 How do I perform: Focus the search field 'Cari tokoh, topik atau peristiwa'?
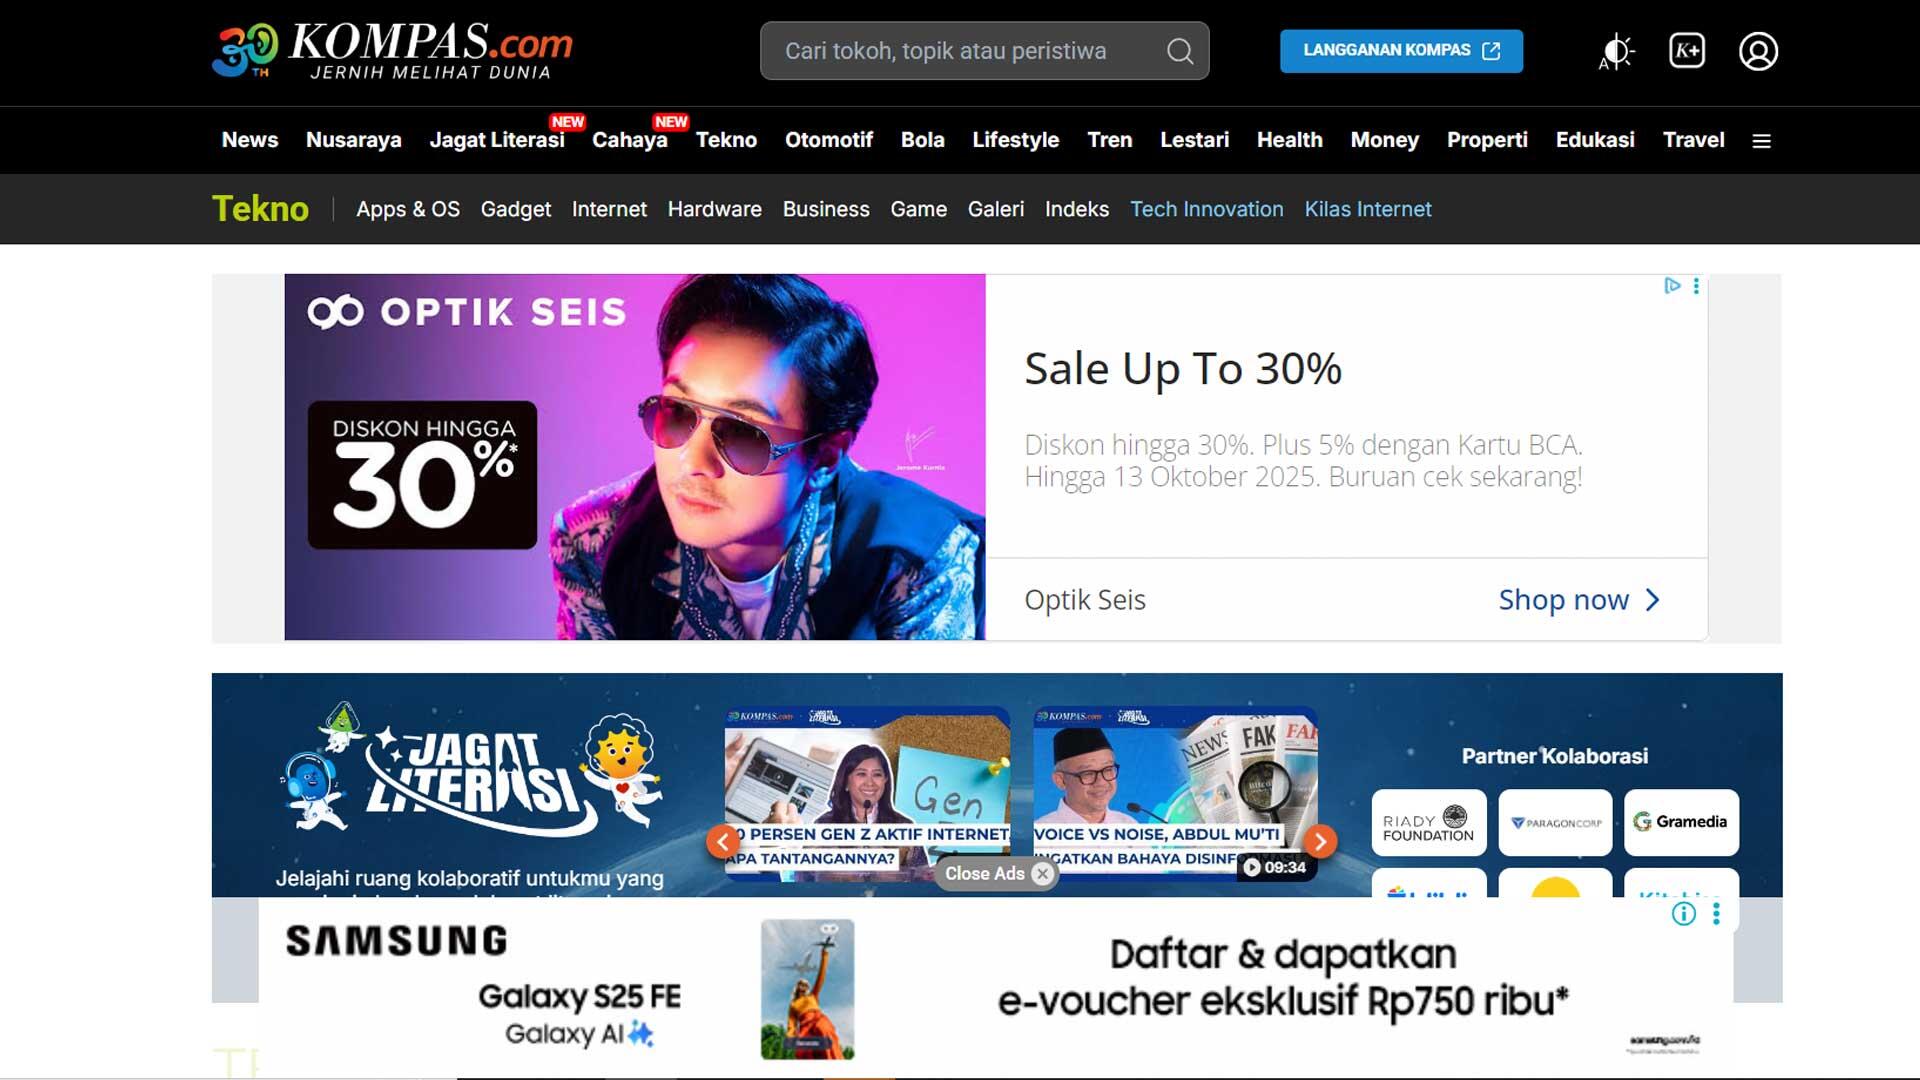[x=985, y=51]
